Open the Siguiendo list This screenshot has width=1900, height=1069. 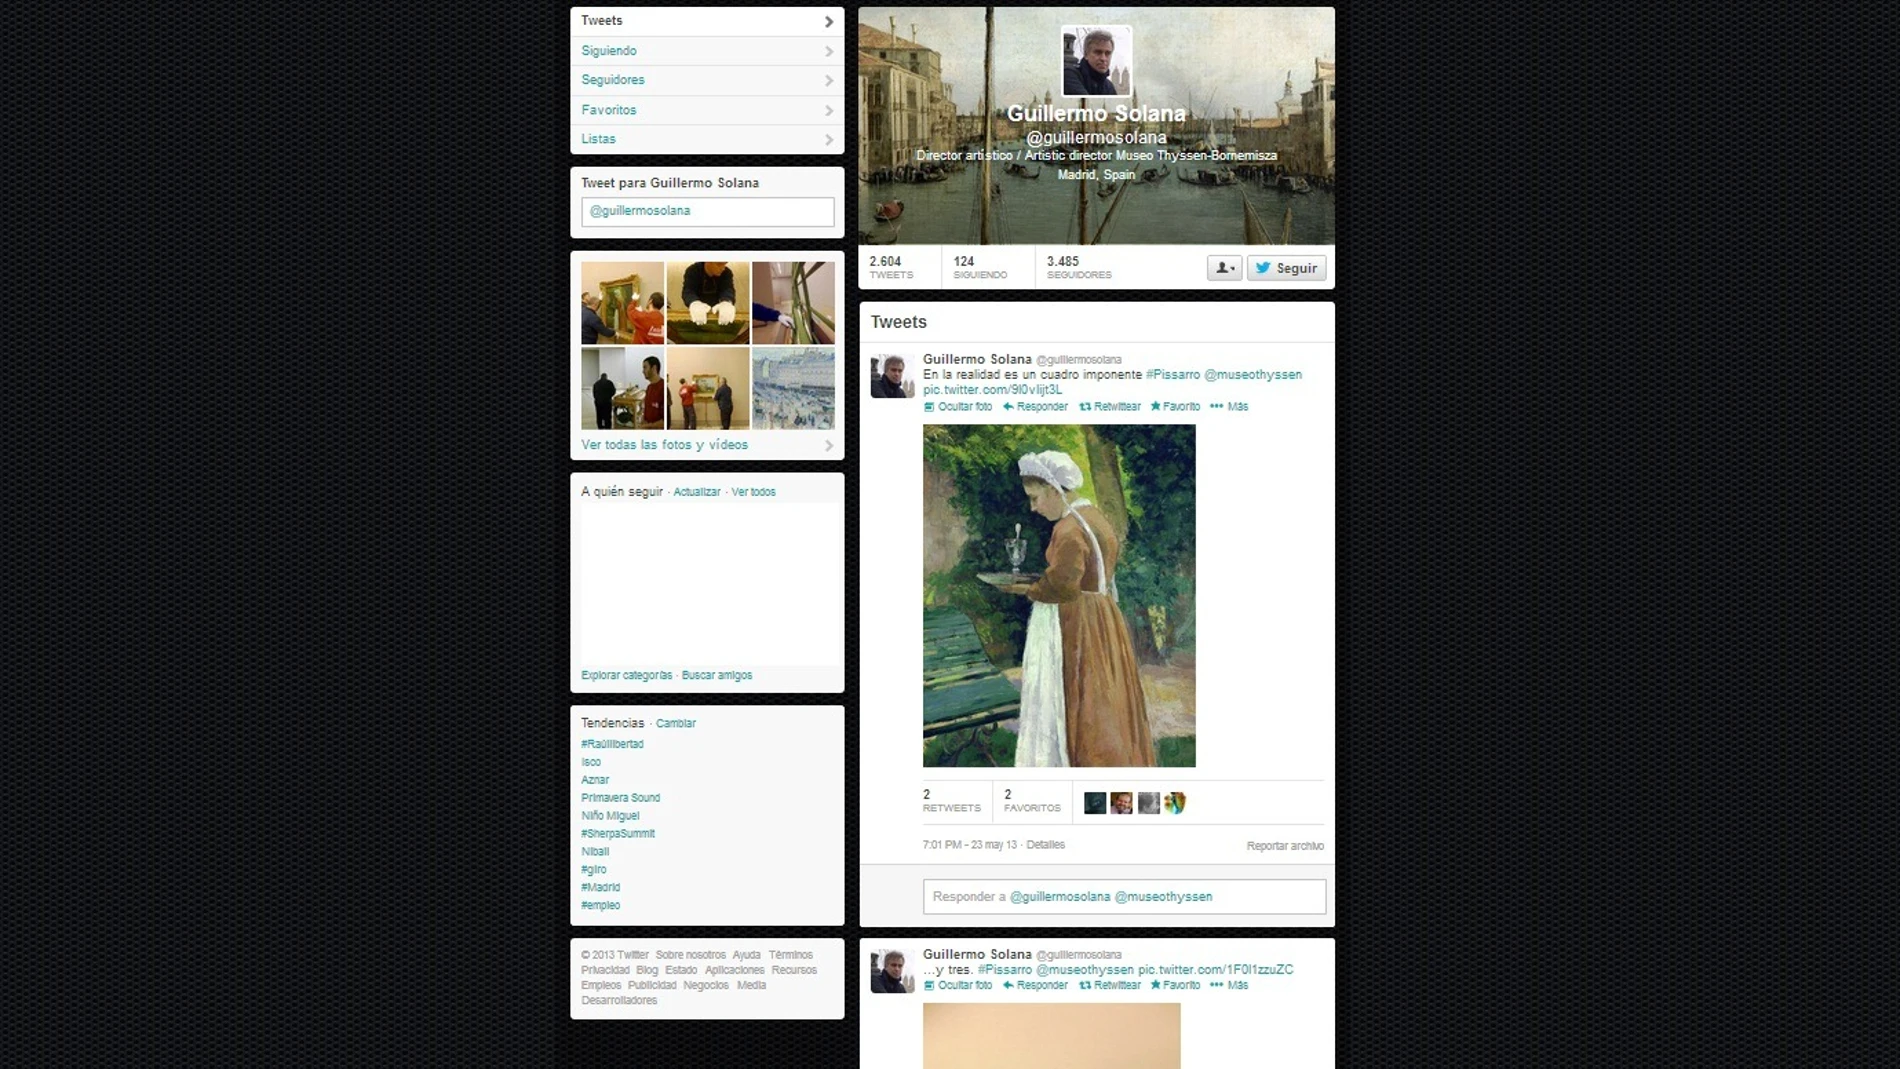(707, 51)
